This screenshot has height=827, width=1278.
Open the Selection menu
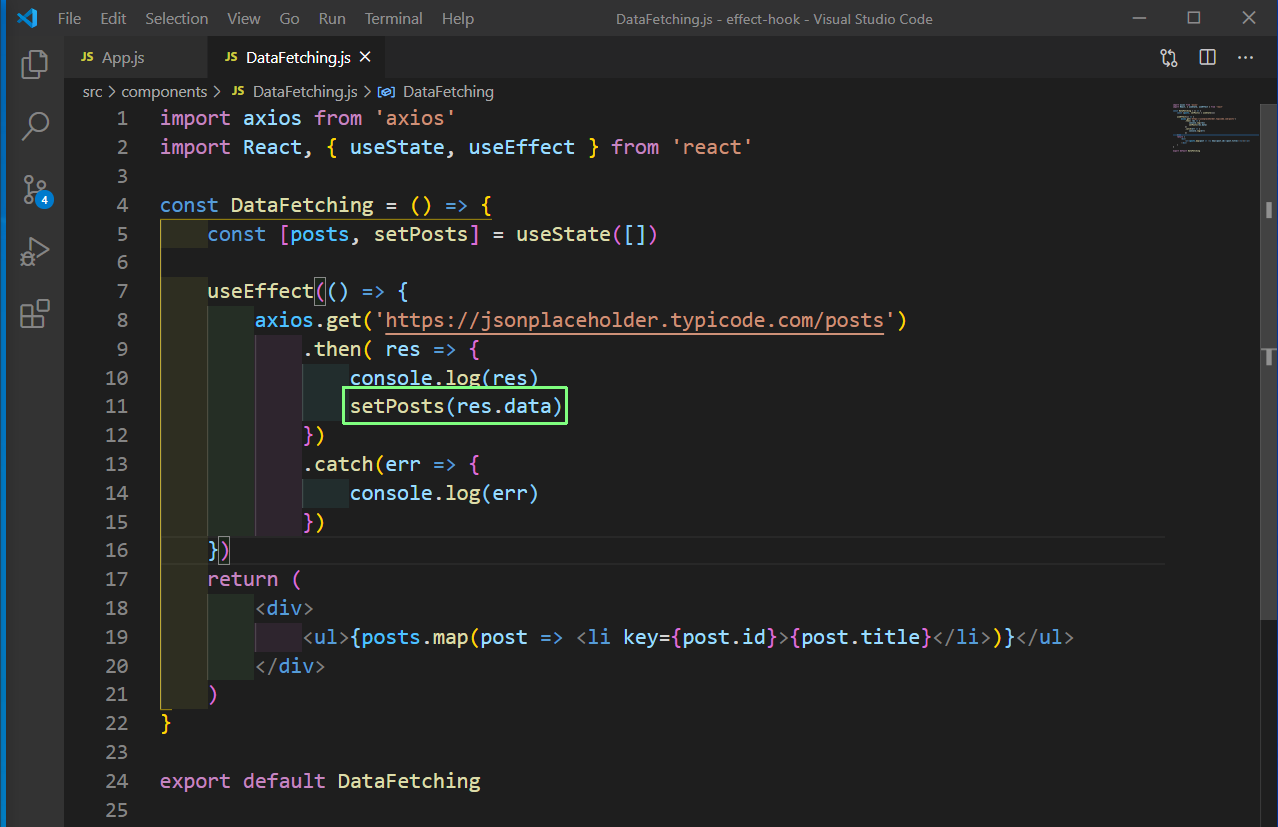(x=177, y=19)
